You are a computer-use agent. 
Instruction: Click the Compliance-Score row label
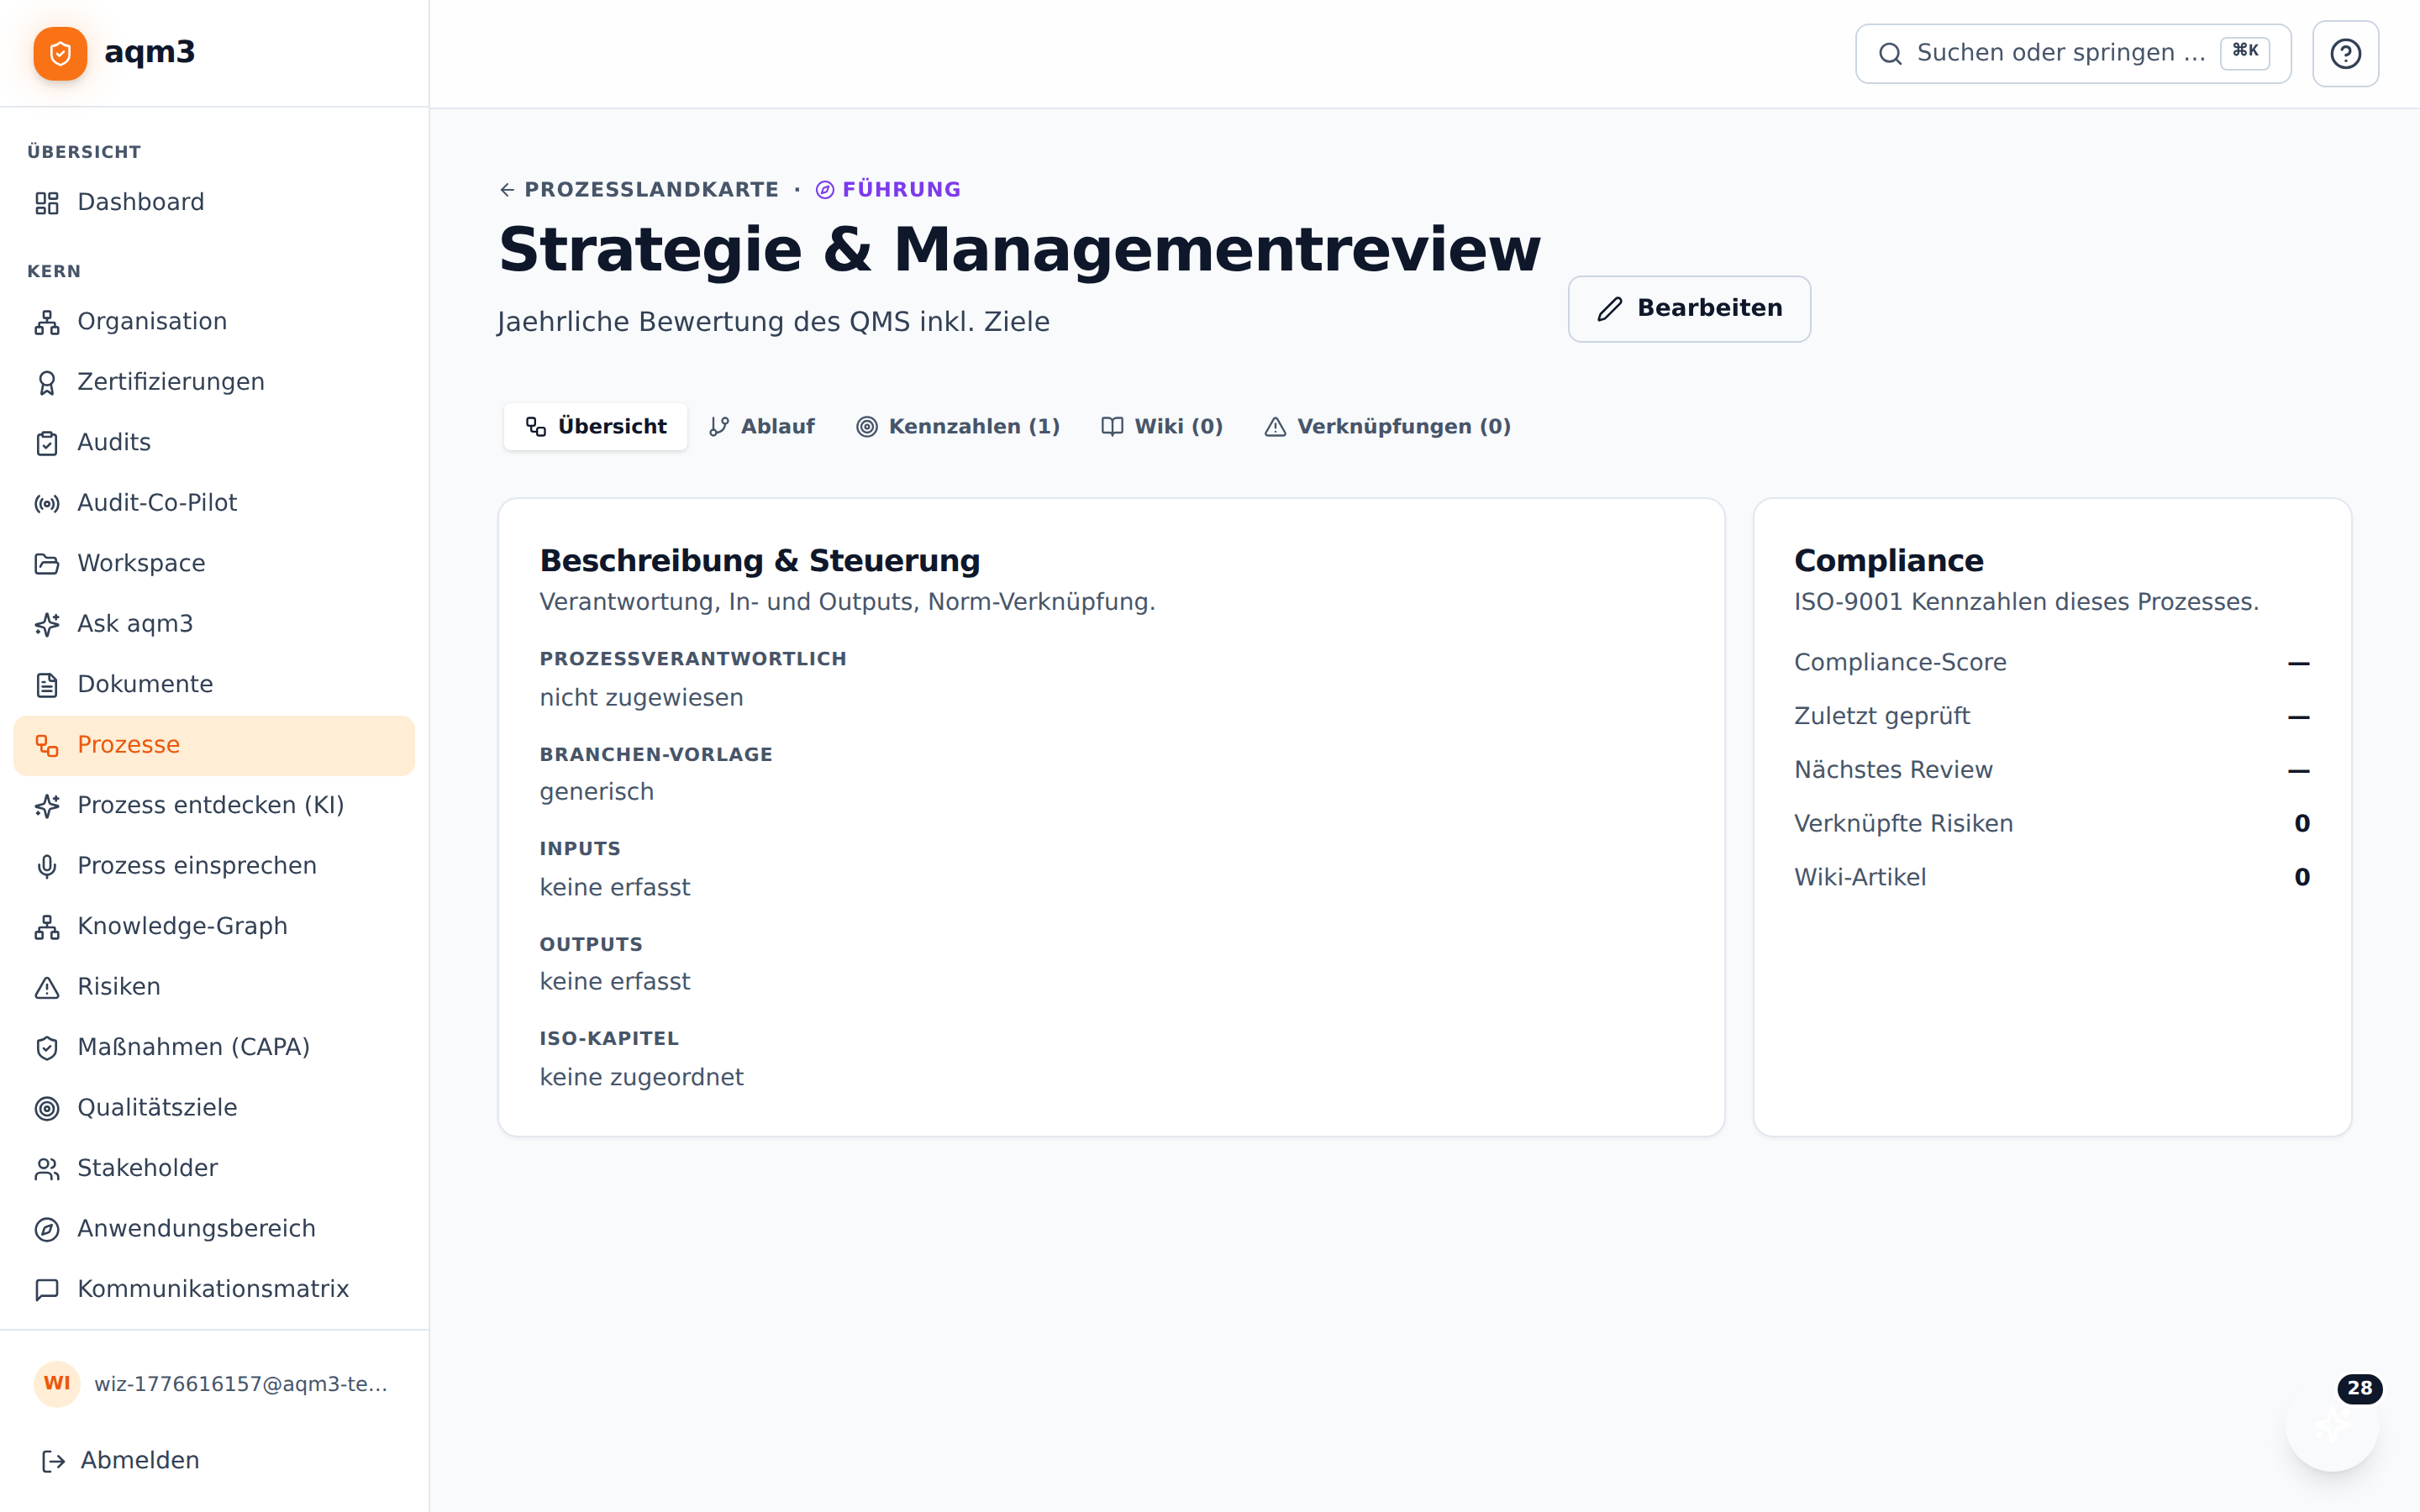(1900, 663)
